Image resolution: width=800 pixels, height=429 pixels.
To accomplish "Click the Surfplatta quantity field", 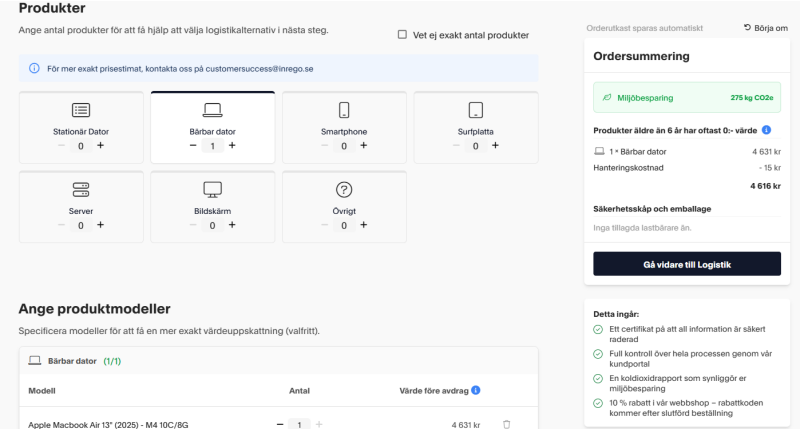I will [476, 146].
